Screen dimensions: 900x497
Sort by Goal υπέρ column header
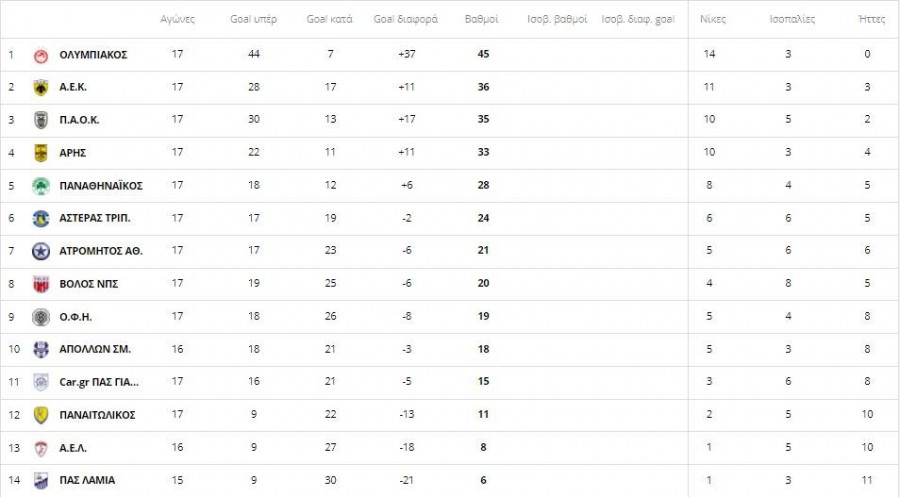253,19
